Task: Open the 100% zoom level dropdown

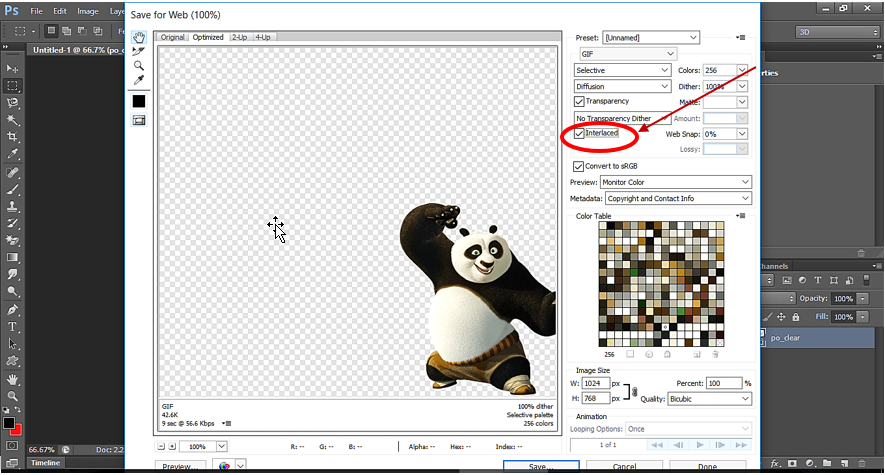Action: pyautogui.click(x=222, y=447)
